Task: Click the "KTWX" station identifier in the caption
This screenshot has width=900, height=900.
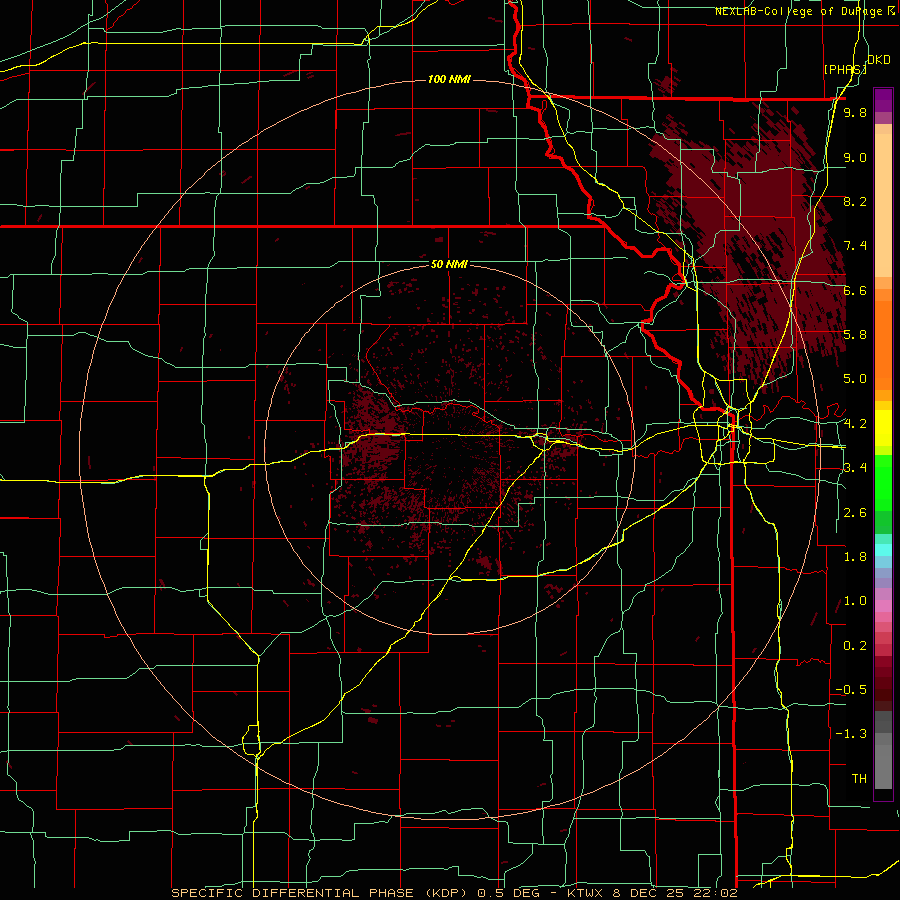Action: (x=587, y=893)
